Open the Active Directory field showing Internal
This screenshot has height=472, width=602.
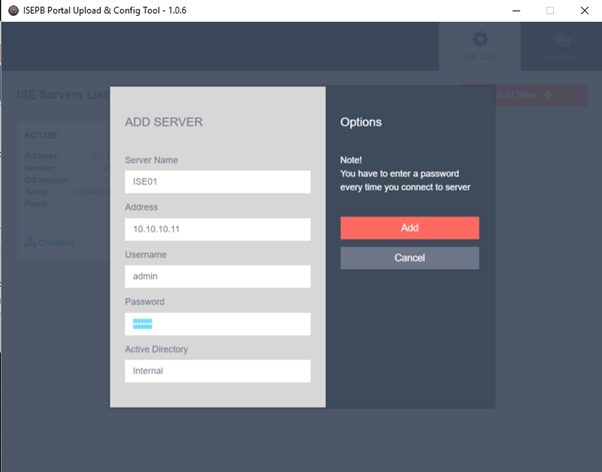tap(218, 371)
